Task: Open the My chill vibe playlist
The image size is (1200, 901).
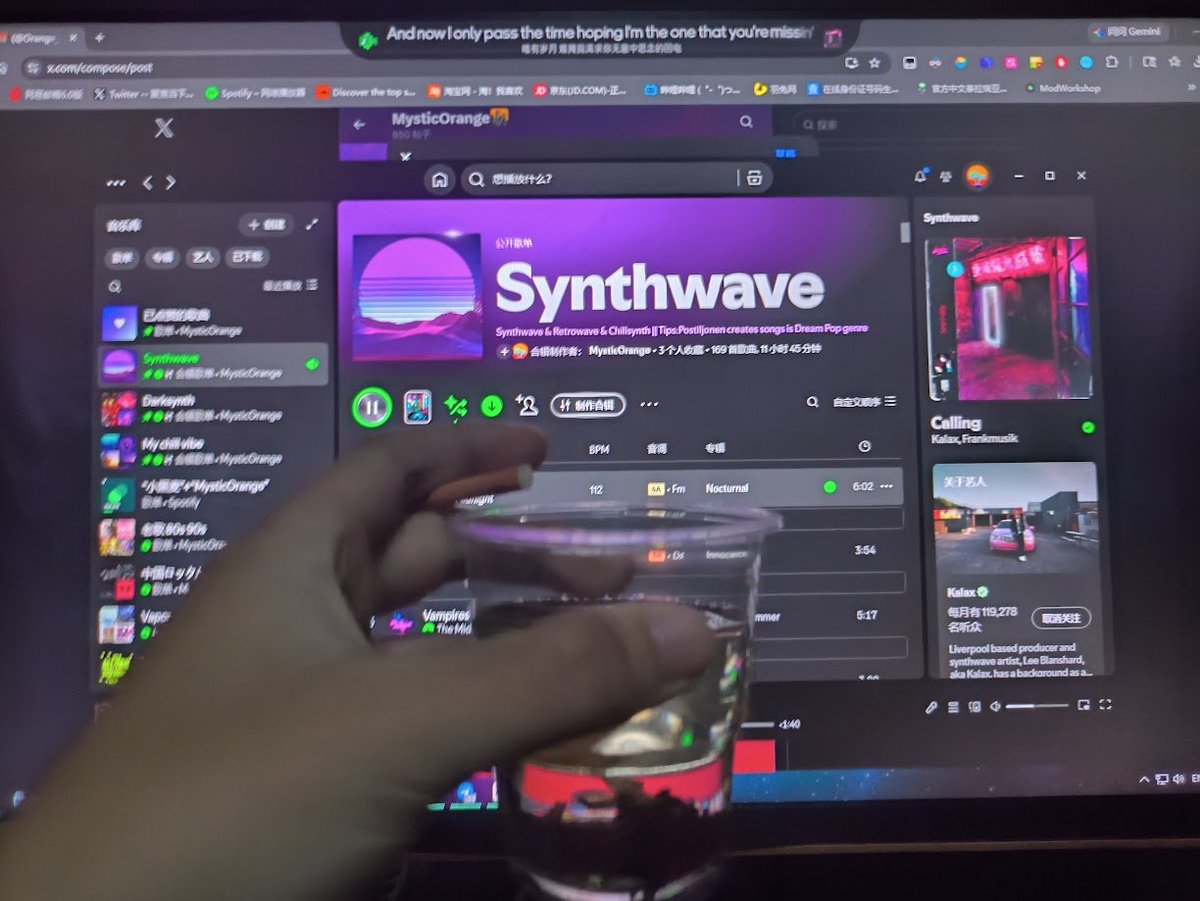Action: point(214,451)
